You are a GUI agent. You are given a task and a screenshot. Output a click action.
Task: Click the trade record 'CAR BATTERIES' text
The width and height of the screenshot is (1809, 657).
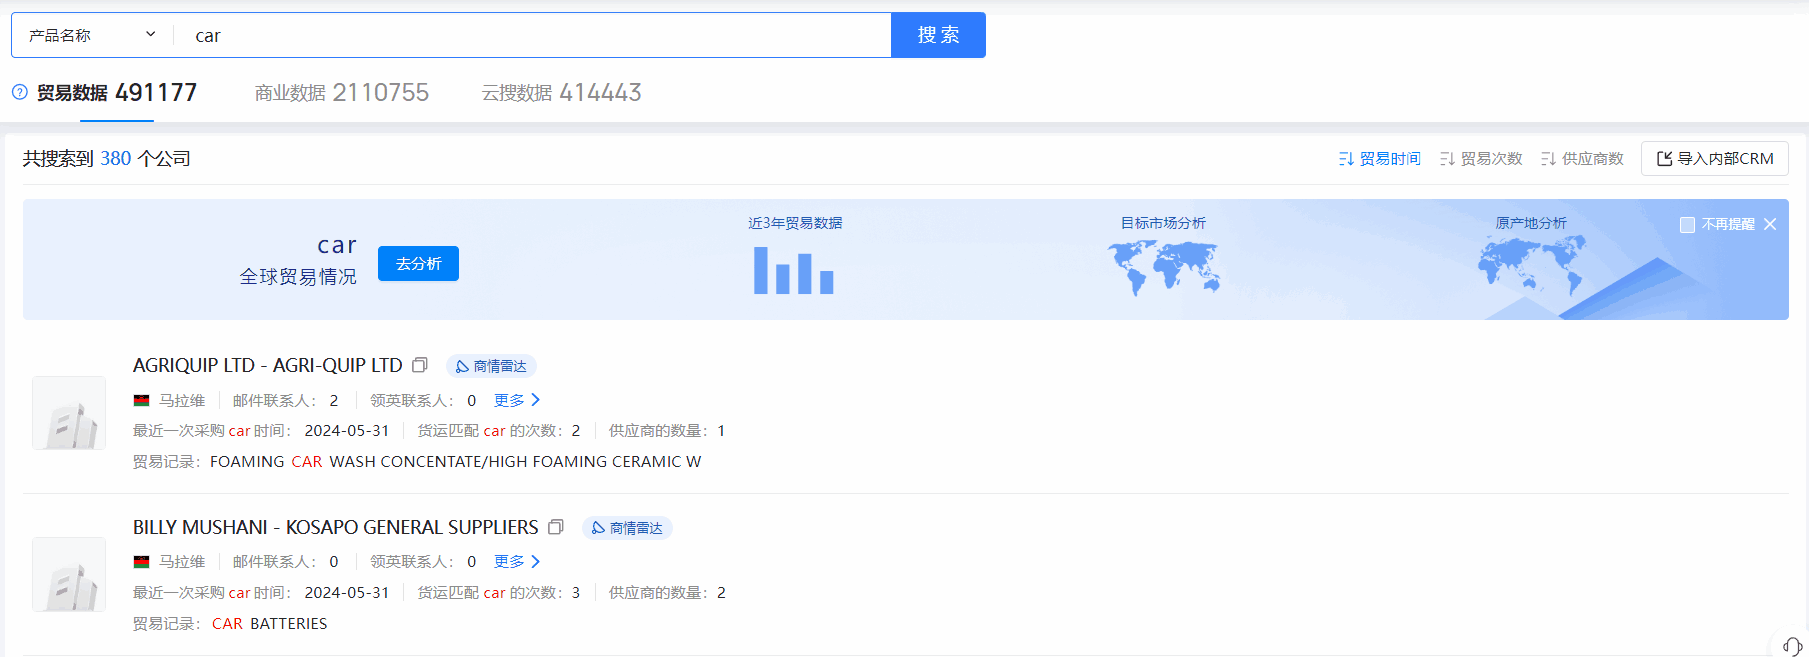click(x=270, y=624)
